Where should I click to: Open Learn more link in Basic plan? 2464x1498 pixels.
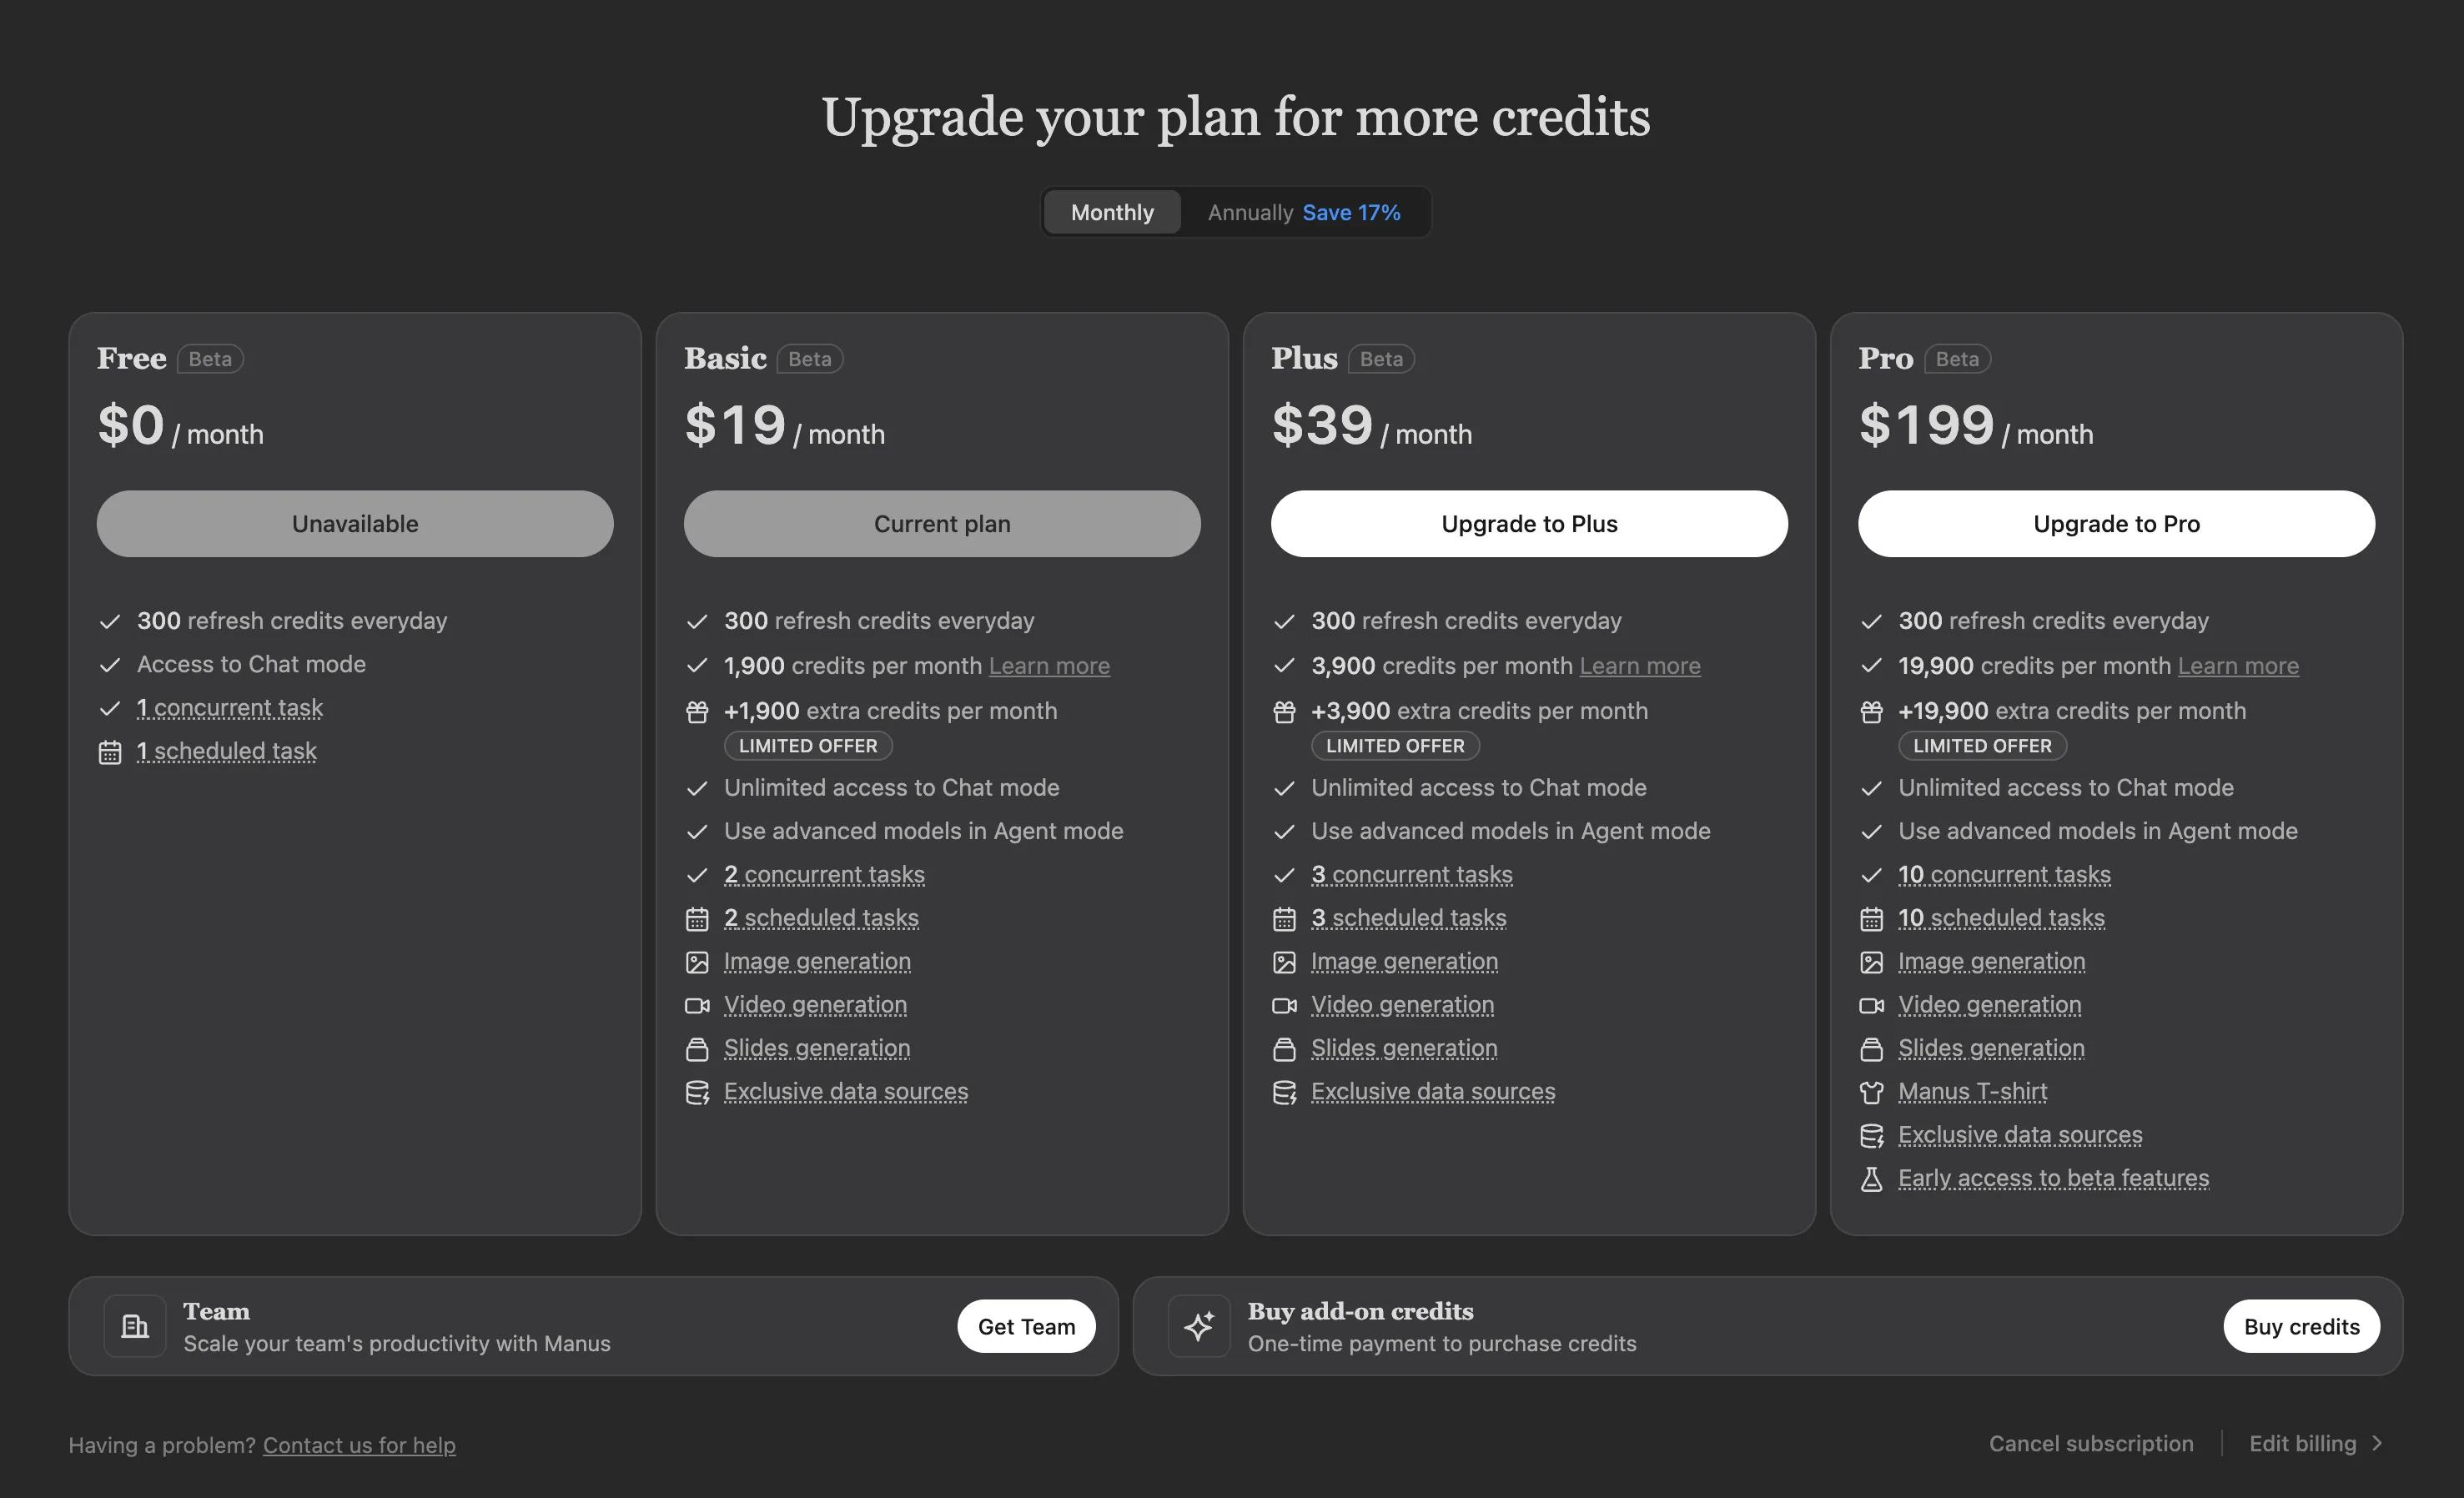pyautogui.click(x=1049, y=666)
